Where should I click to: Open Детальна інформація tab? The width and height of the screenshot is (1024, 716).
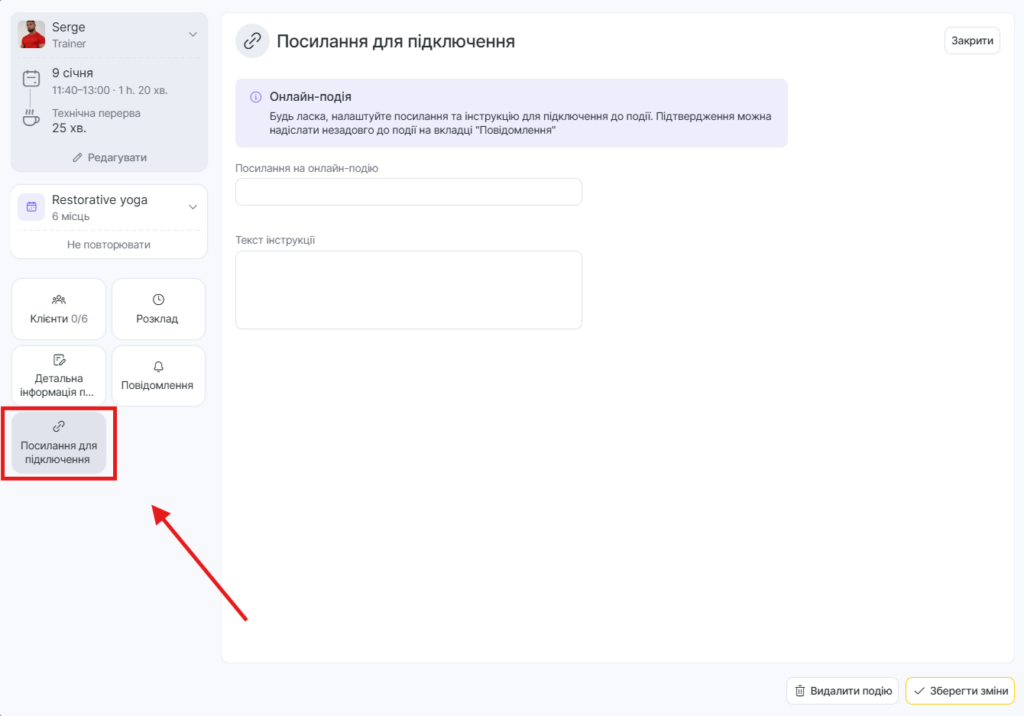coord(58,376)
